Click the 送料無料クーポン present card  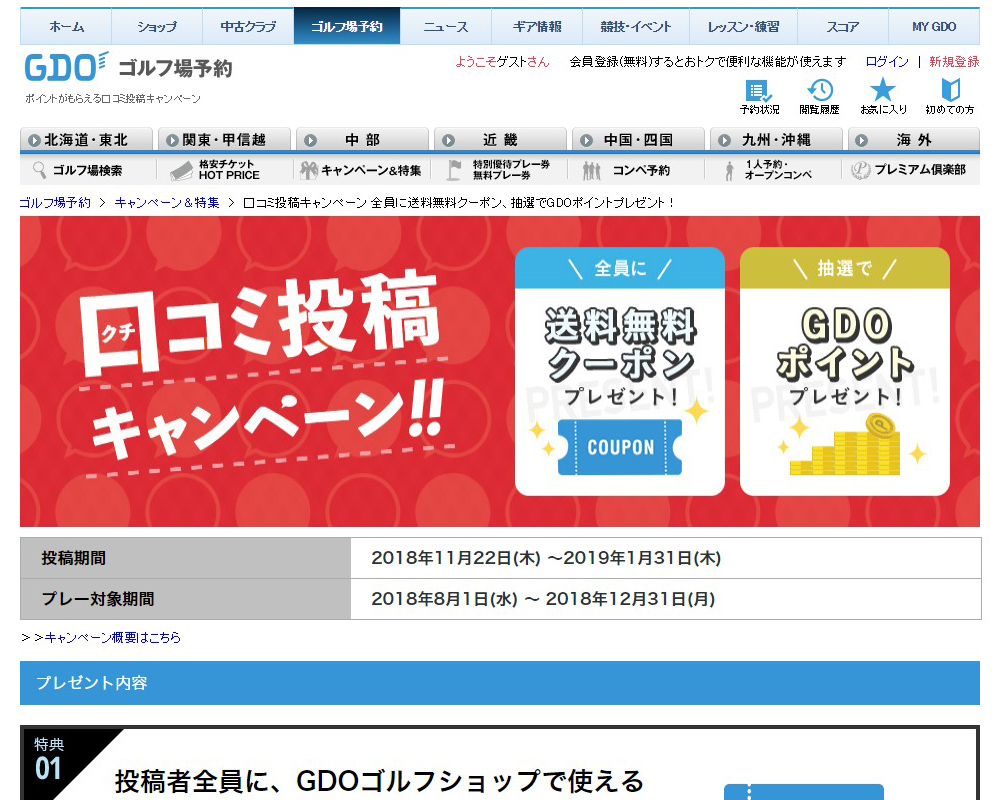[x=620, y=371]
